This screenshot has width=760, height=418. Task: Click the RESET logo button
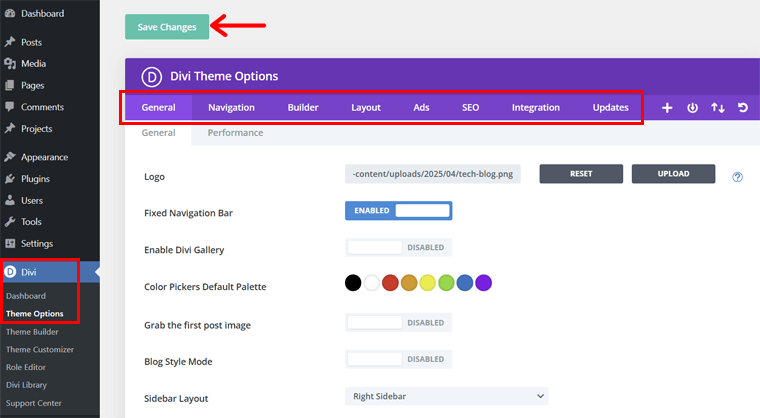point(581,174)
